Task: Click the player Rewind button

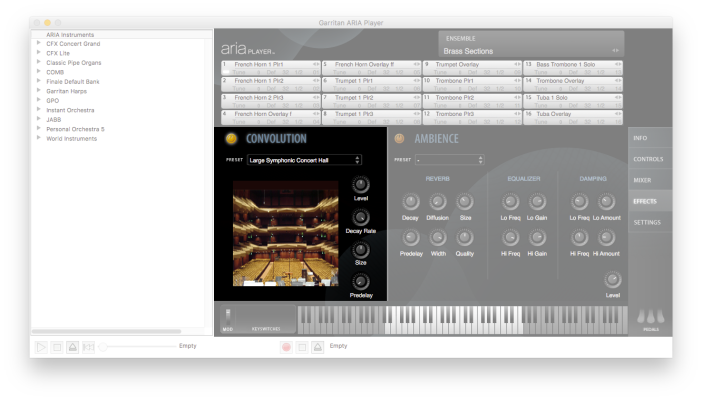Action: point(88,347)
